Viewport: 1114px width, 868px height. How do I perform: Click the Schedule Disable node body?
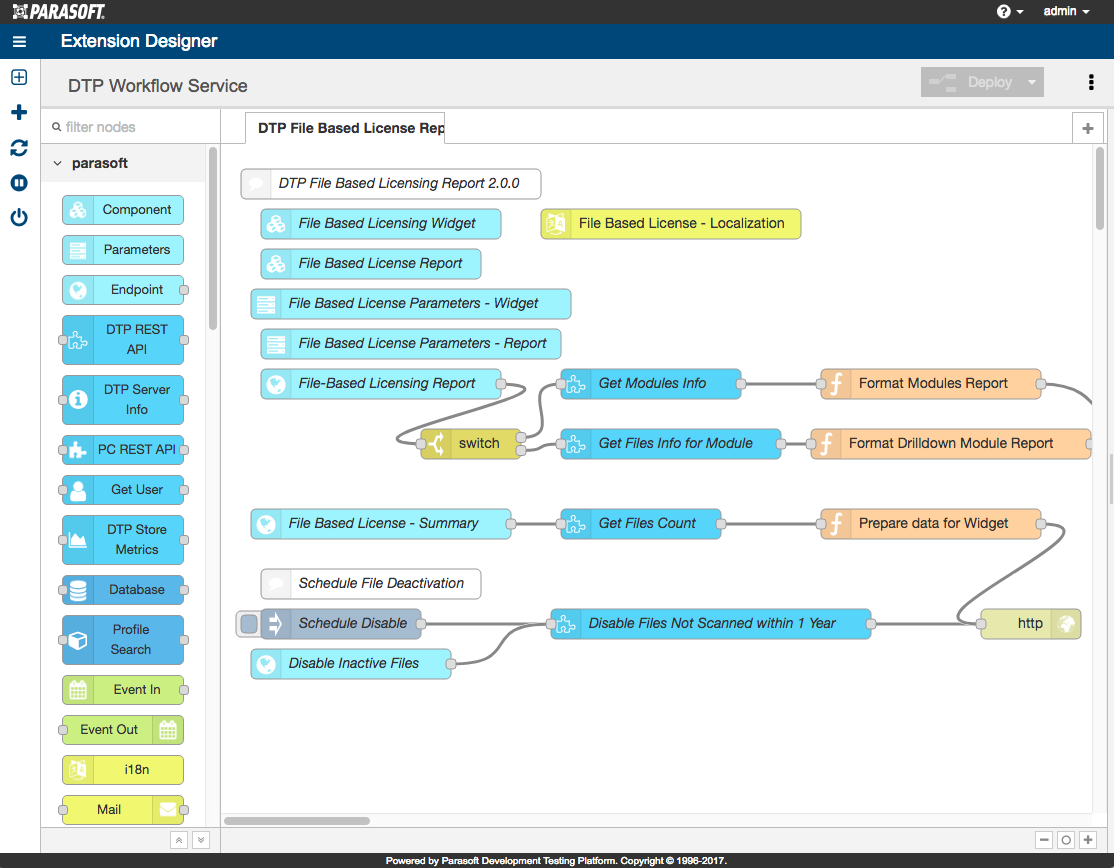pos(341,624)
